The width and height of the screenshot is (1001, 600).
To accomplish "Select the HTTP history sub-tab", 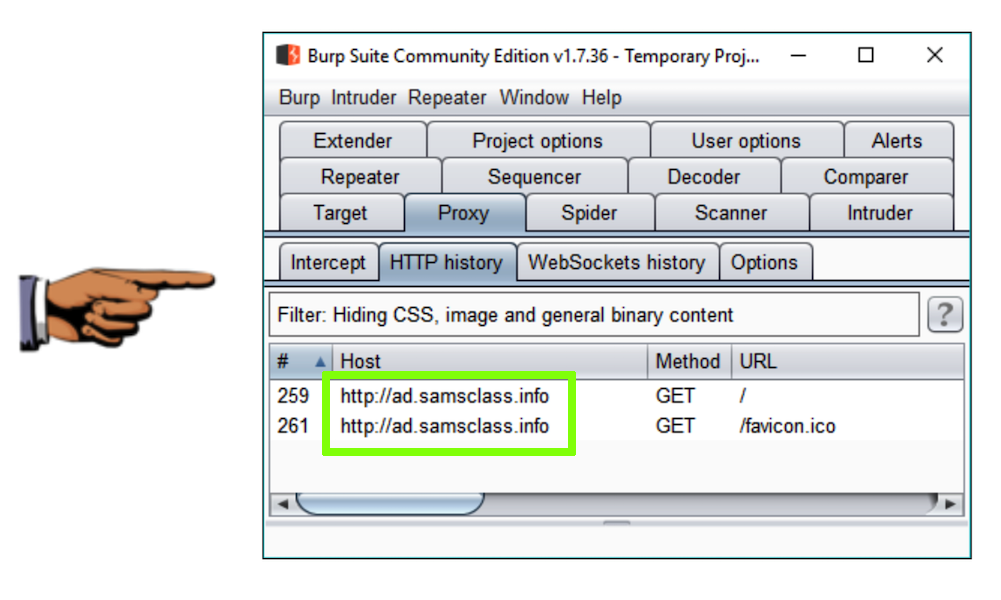I will click(446, 262).
